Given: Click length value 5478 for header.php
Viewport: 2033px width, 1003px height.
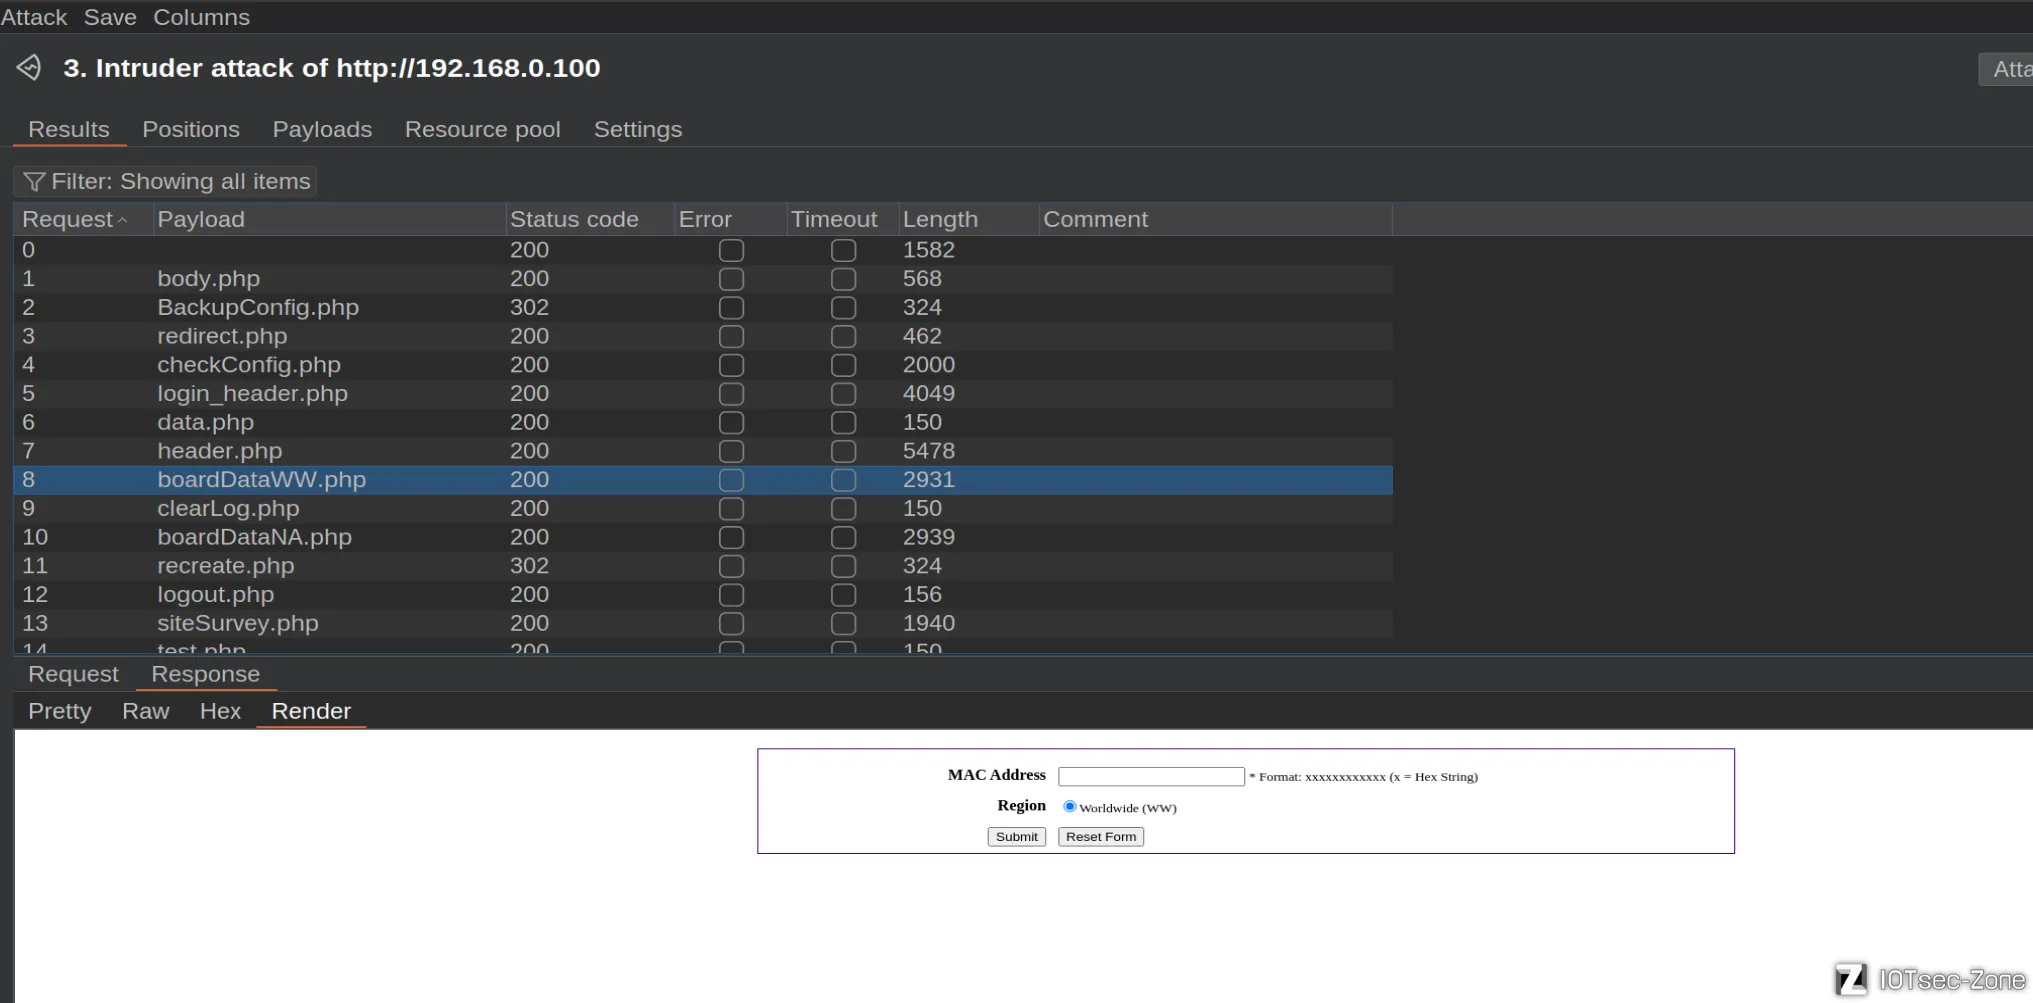Looking at the screenshot, I should pos(928,451).
